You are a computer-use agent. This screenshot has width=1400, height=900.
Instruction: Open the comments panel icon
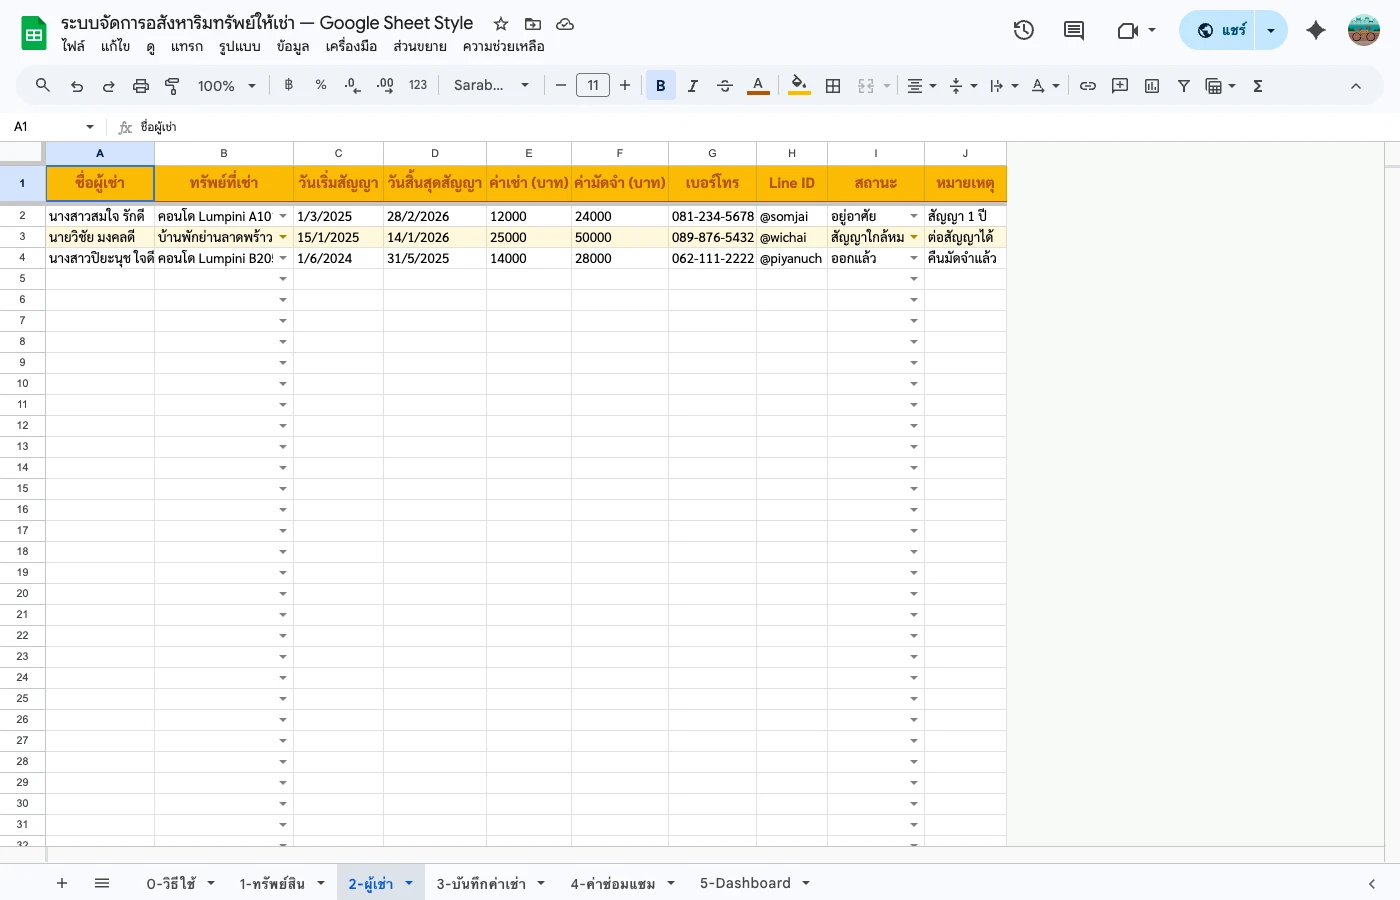1073,30
